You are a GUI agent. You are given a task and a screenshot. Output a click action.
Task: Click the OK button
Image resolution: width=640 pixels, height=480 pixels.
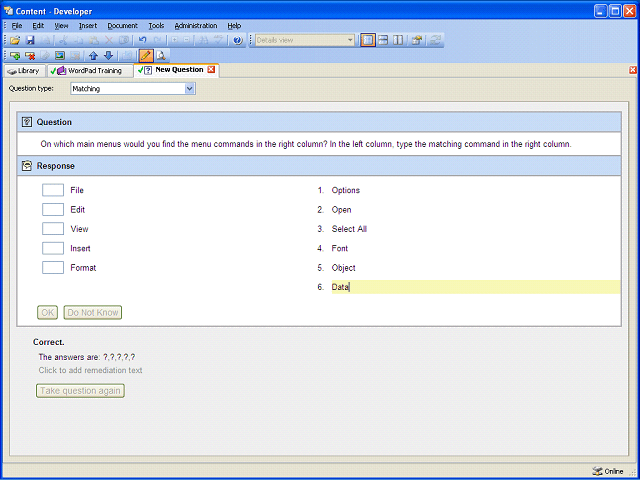47,313
